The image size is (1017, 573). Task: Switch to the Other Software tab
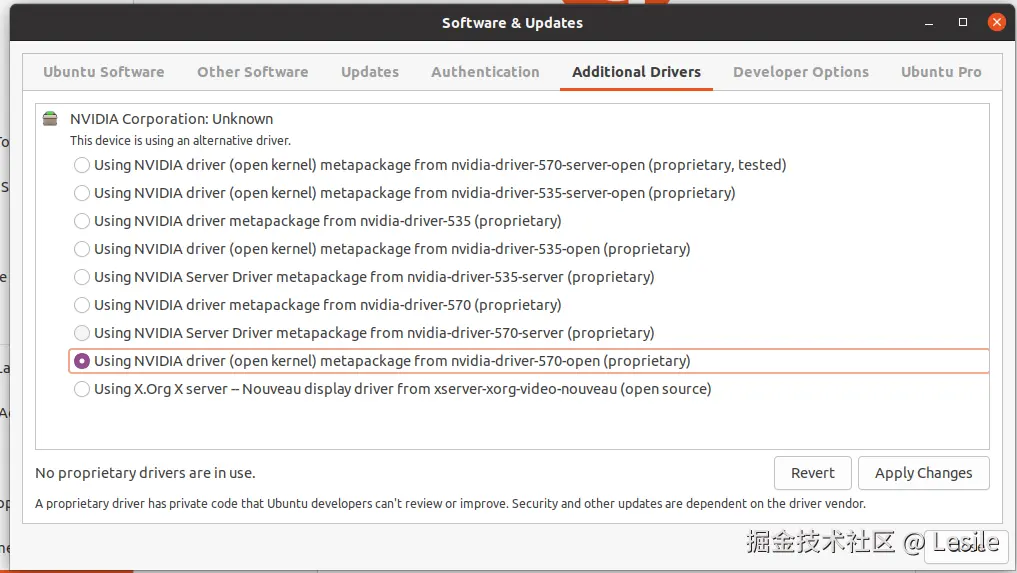tap(253, 72)
